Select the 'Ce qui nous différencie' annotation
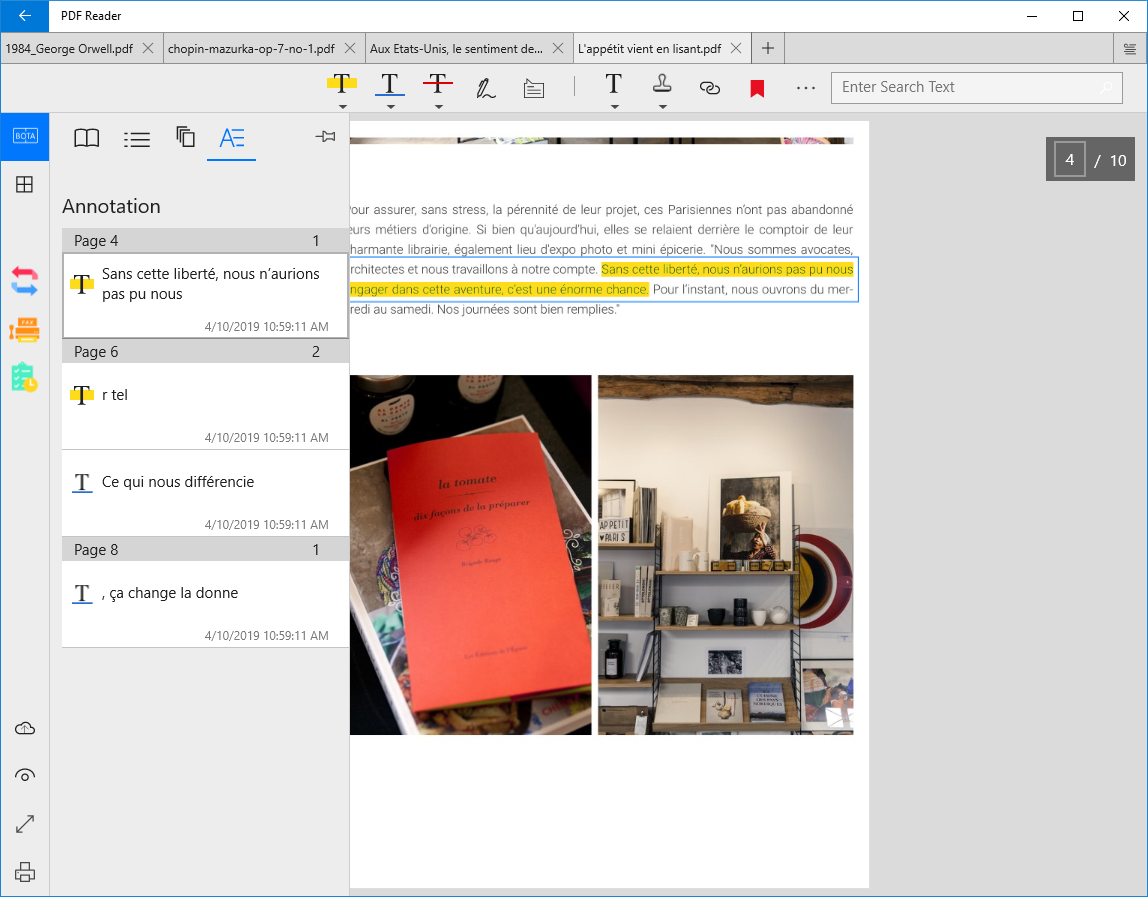 205,494
